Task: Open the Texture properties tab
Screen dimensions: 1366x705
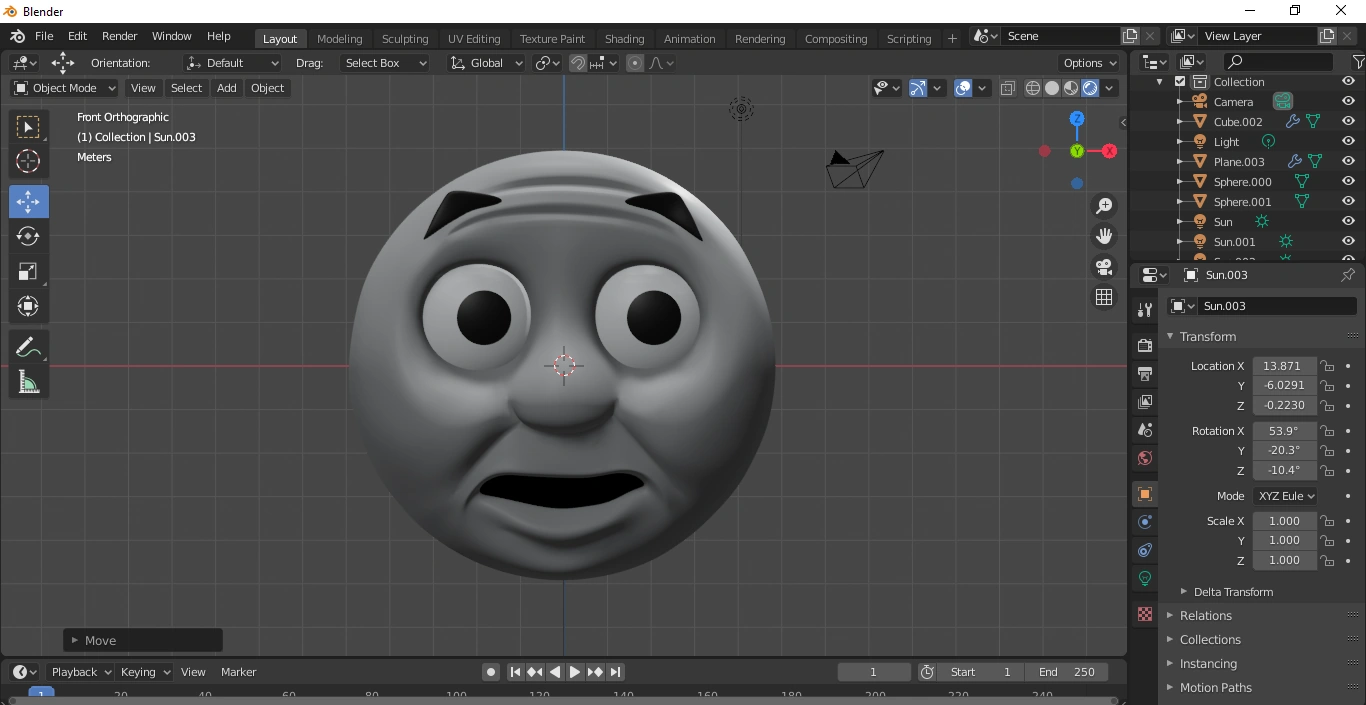Action: coord(1143,614)
